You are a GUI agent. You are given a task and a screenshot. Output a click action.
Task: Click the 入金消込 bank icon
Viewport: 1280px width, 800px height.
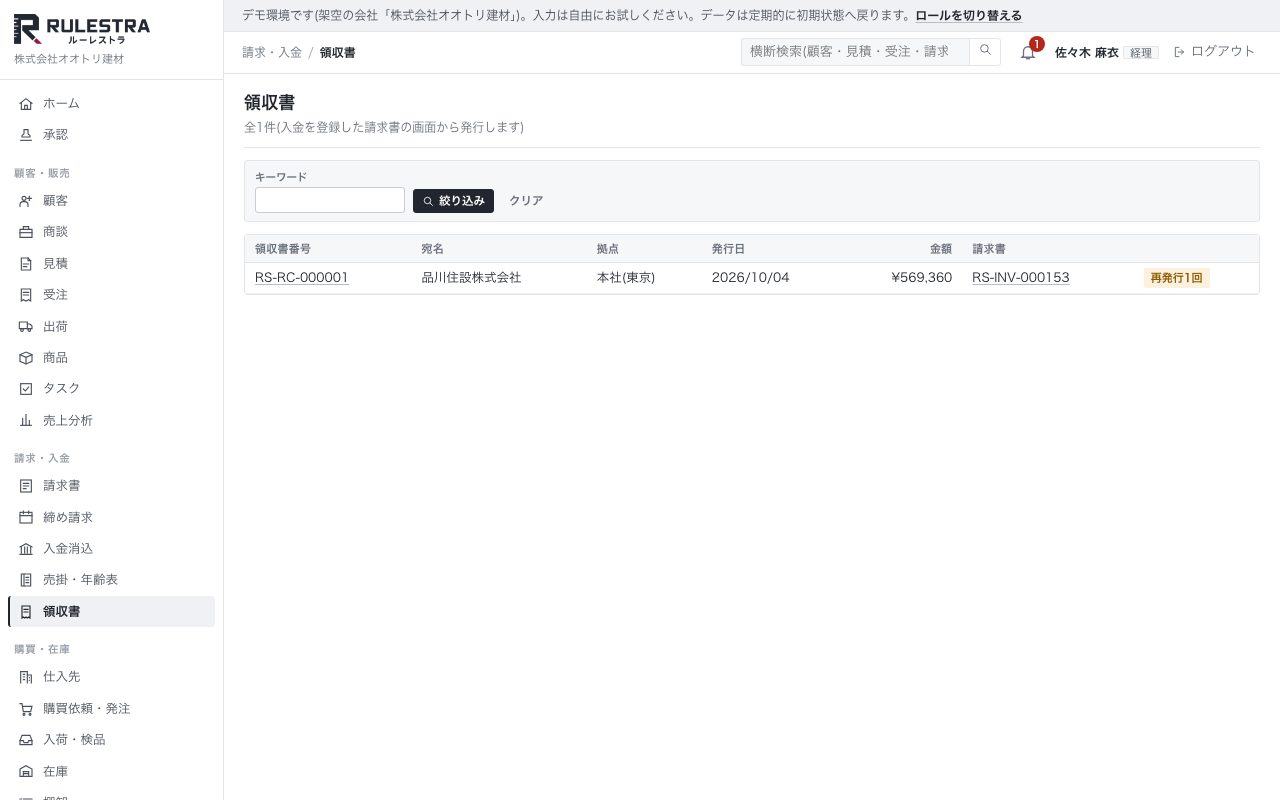(x=26, y=549)
